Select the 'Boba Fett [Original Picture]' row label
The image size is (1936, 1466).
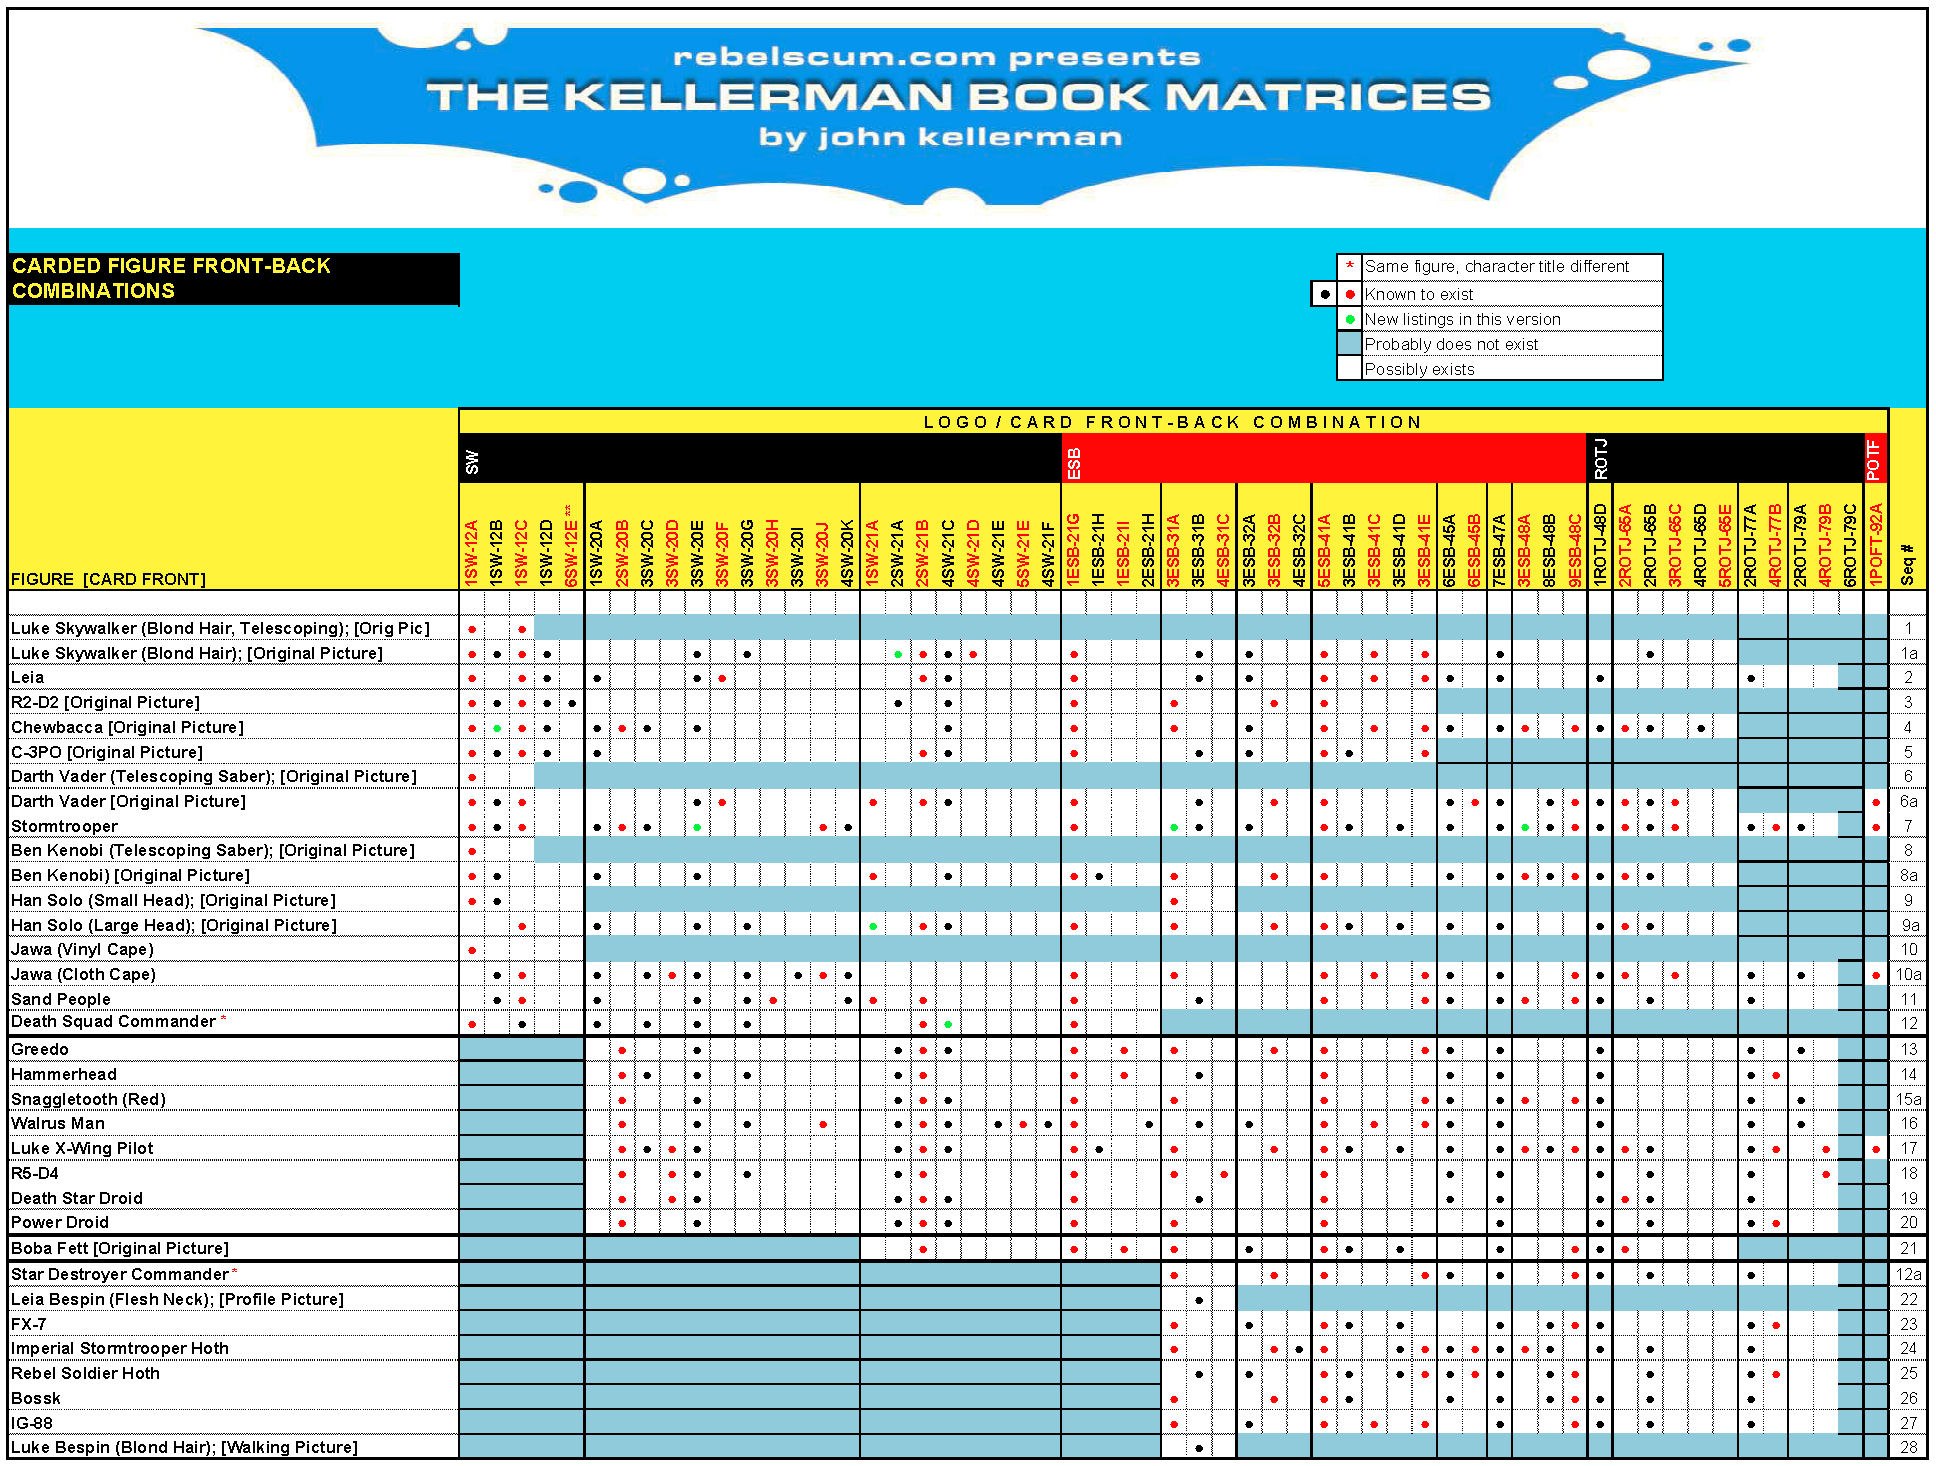coord(120,1248)
